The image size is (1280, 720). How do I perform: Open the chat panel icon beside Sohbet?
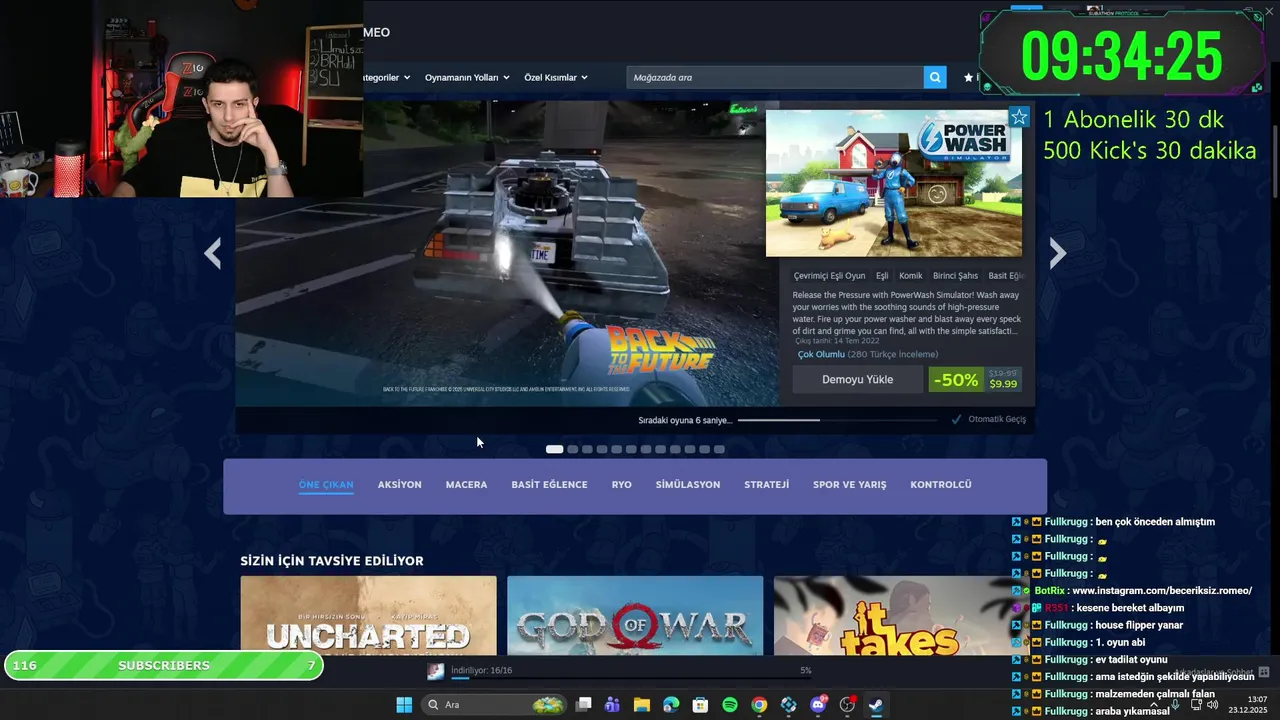pyautogui.click(x=1264, y=672)
